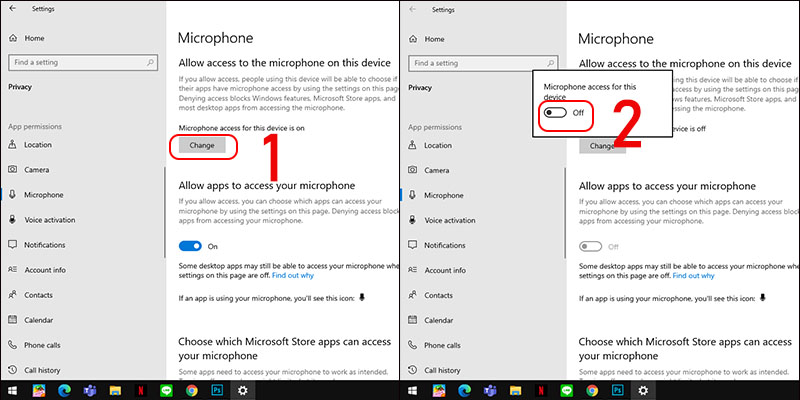Viewport: 800px width, 400px height.
Task: Click the 'Find a setting' search box in left window
Action: point(83,63)
